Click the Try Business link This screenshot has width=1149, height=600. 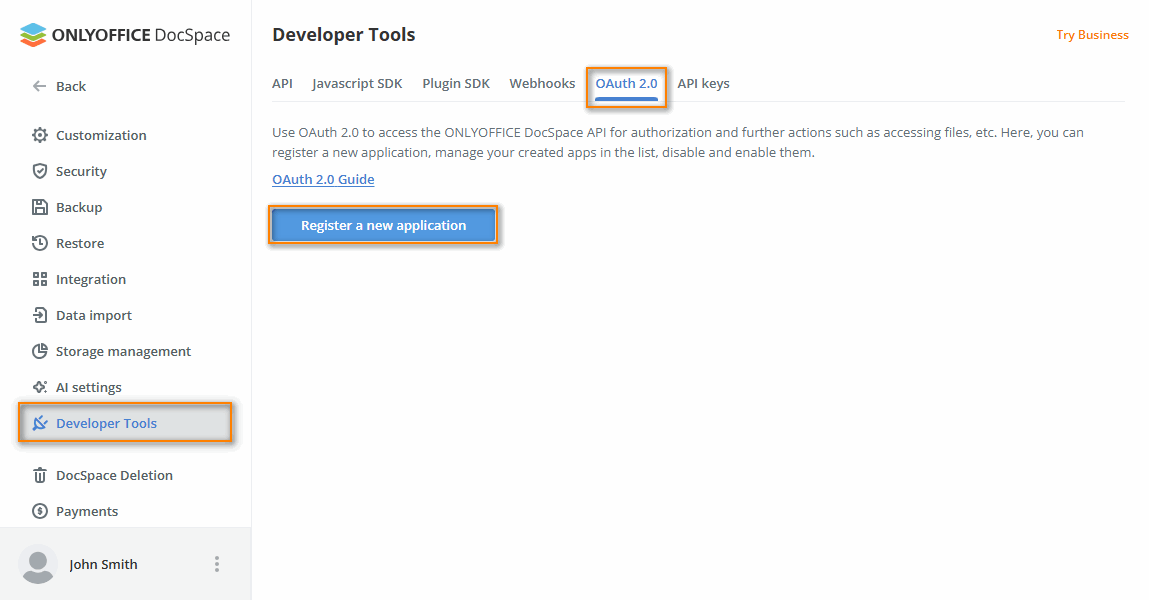pyautogui.click(x=1092, y=34)
